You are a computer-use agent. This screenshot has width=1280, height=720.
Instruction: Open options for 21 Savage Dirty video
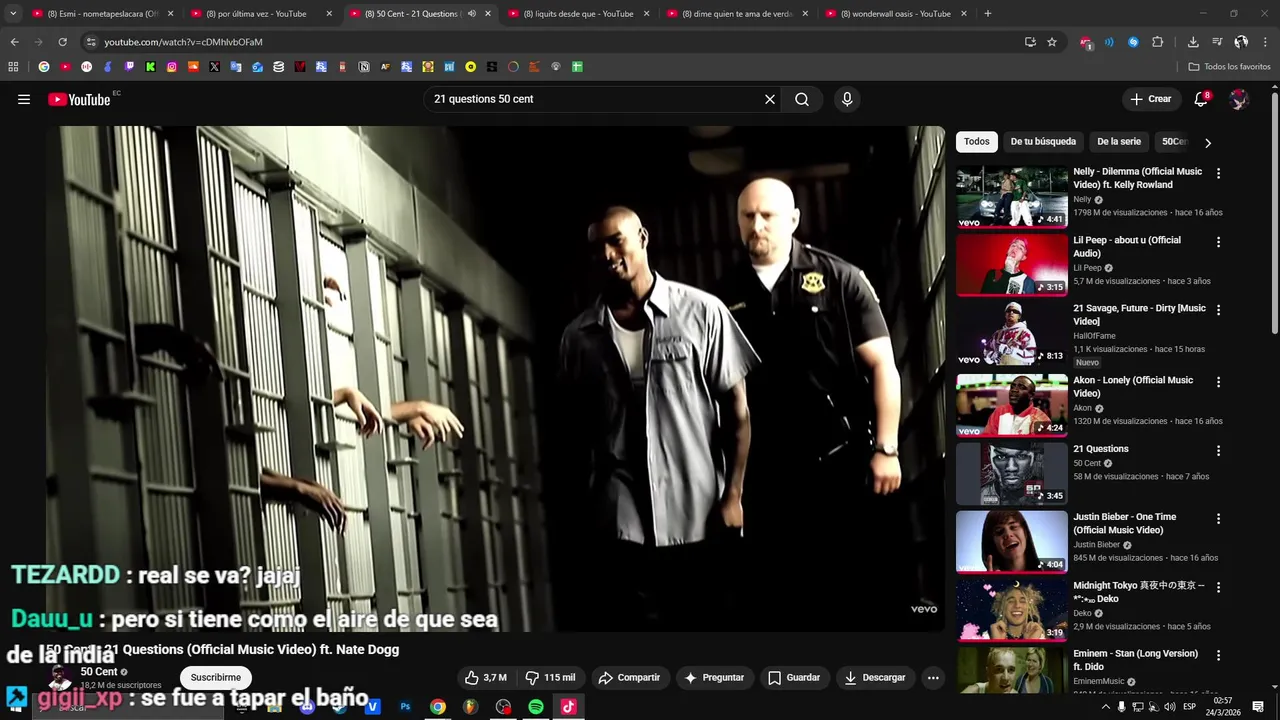[1218, 311]
